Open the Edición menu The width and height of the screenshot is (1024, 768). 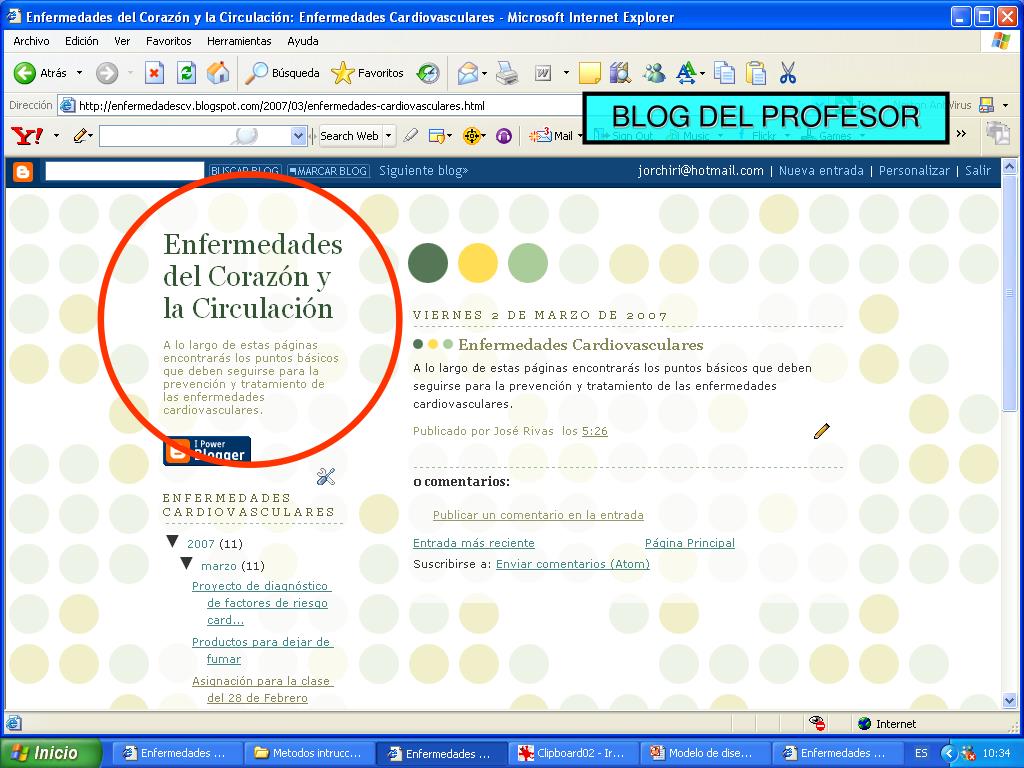coord(82,40)
